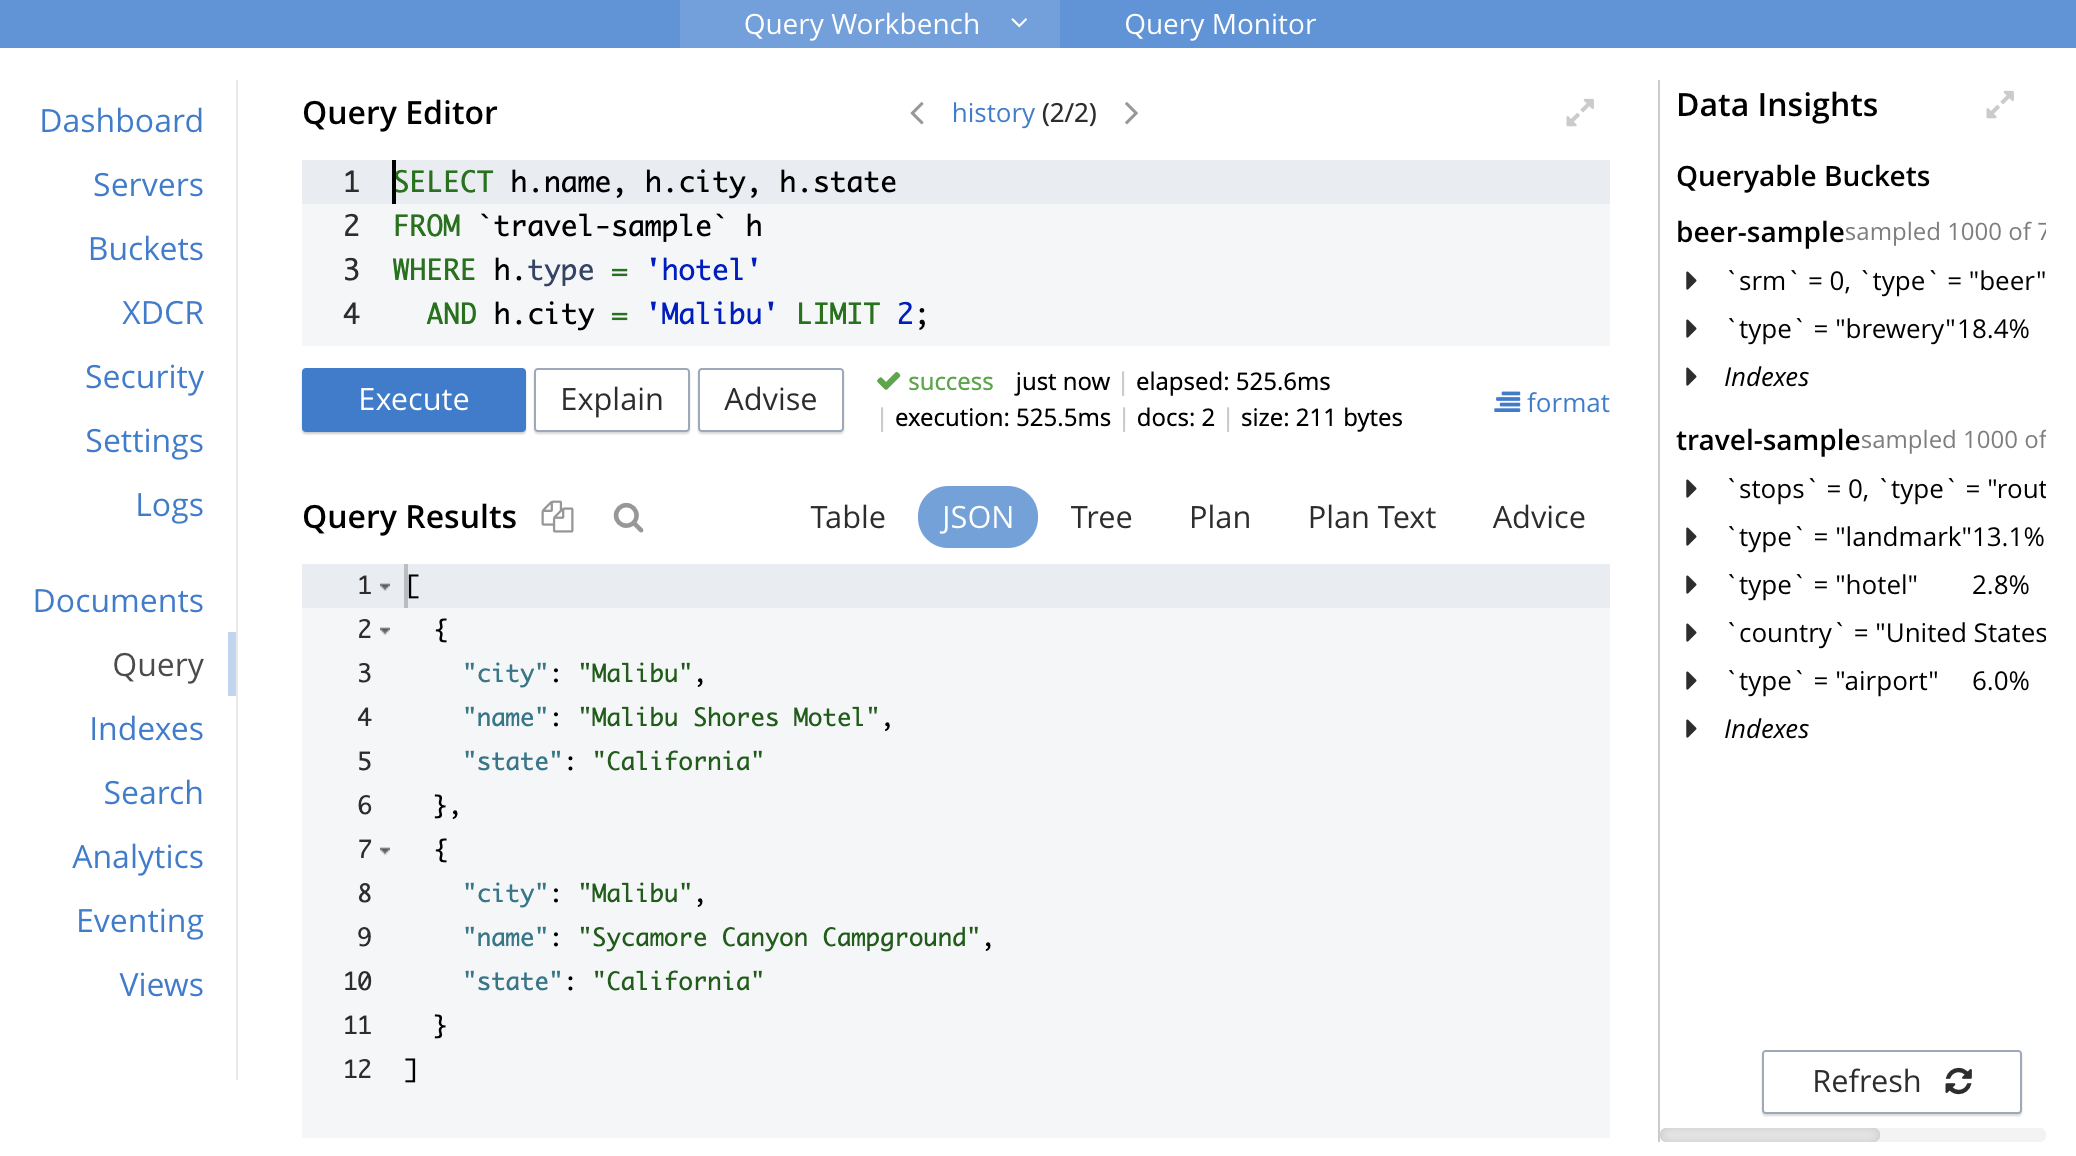The image size is (2076, 1156).
Task: Switch results view to Table
Action: [847, 517]
